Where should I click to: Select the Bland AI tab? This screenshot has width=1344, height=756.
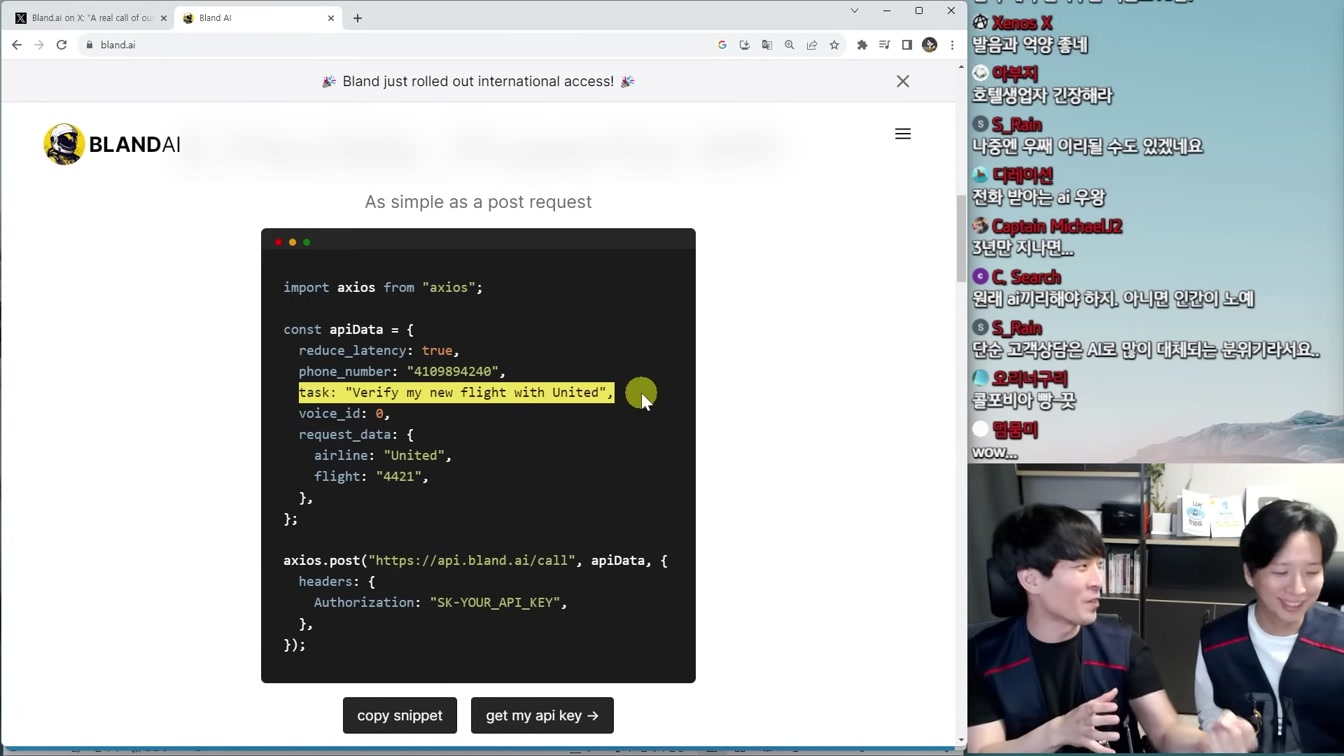(258, 18)
